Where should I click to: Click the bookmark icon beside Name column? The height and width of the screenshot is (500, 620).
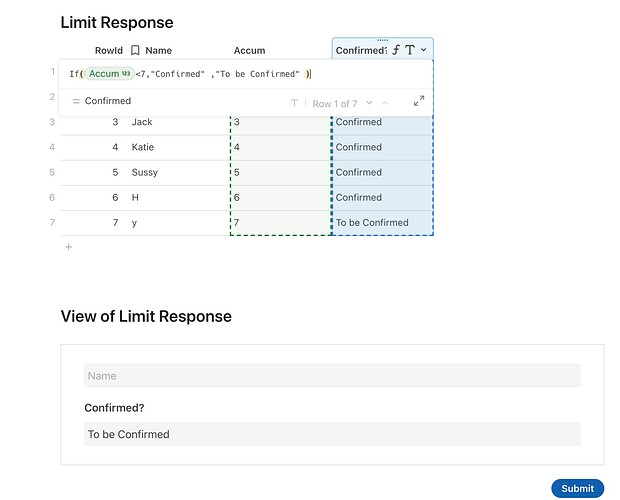pos(135,50)
